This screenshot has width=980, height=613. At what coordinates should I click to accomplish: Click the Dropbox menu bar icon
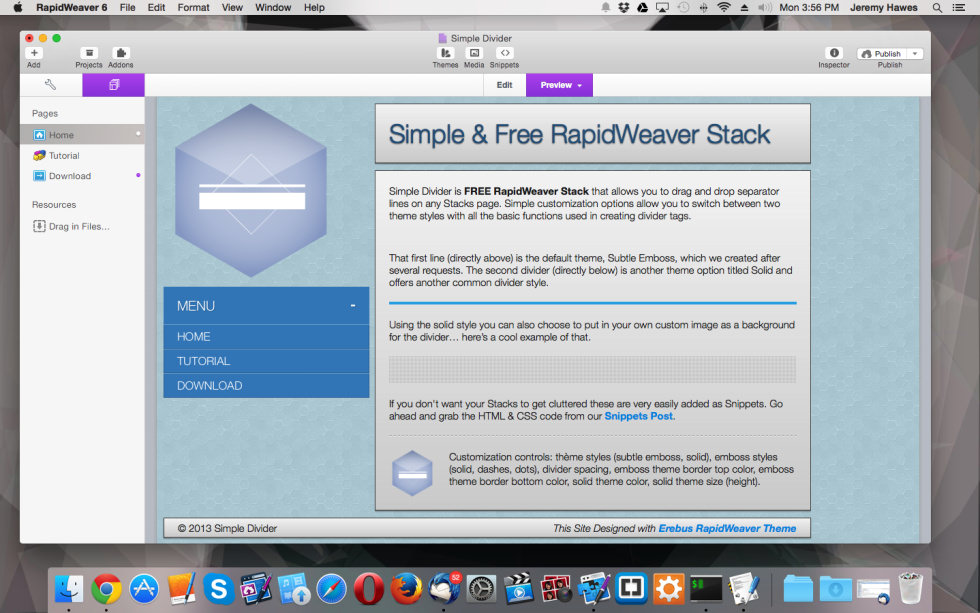point(623,7)
